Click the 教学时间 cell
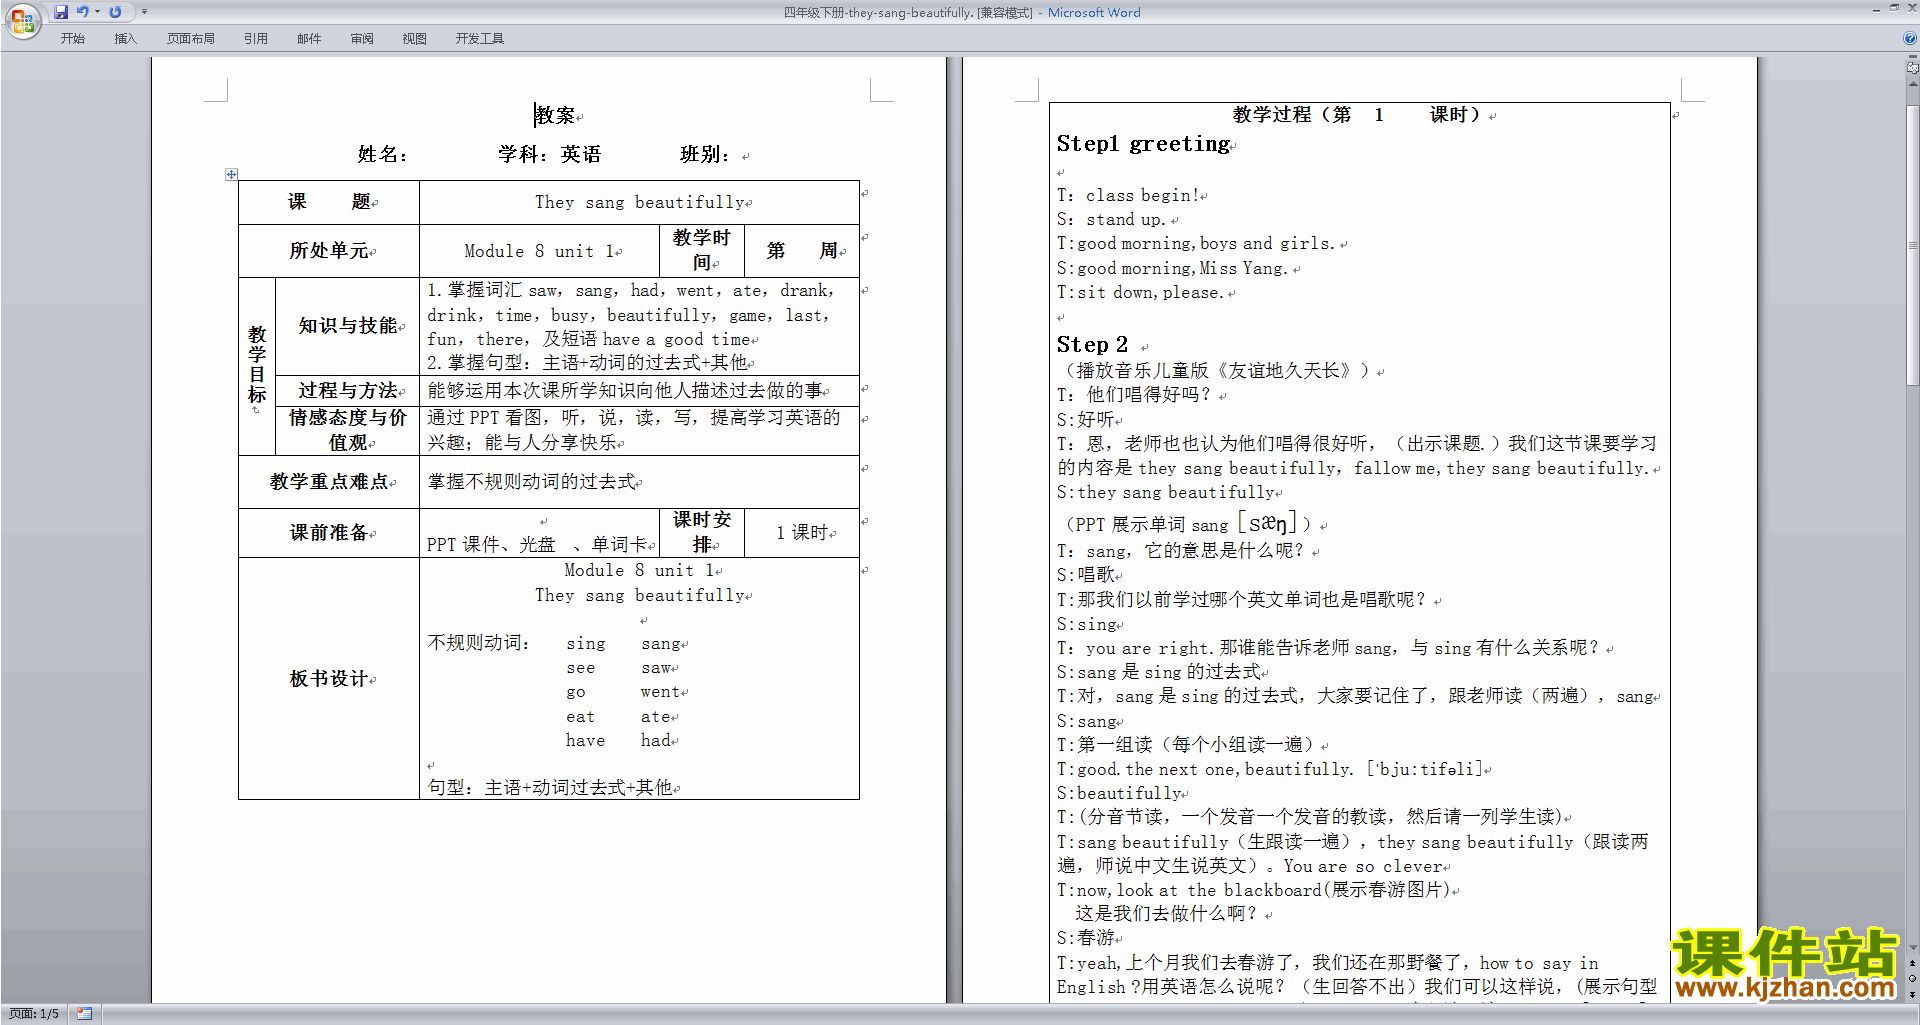This screenshot has width=1920, height=1025. tap(702, 251)
